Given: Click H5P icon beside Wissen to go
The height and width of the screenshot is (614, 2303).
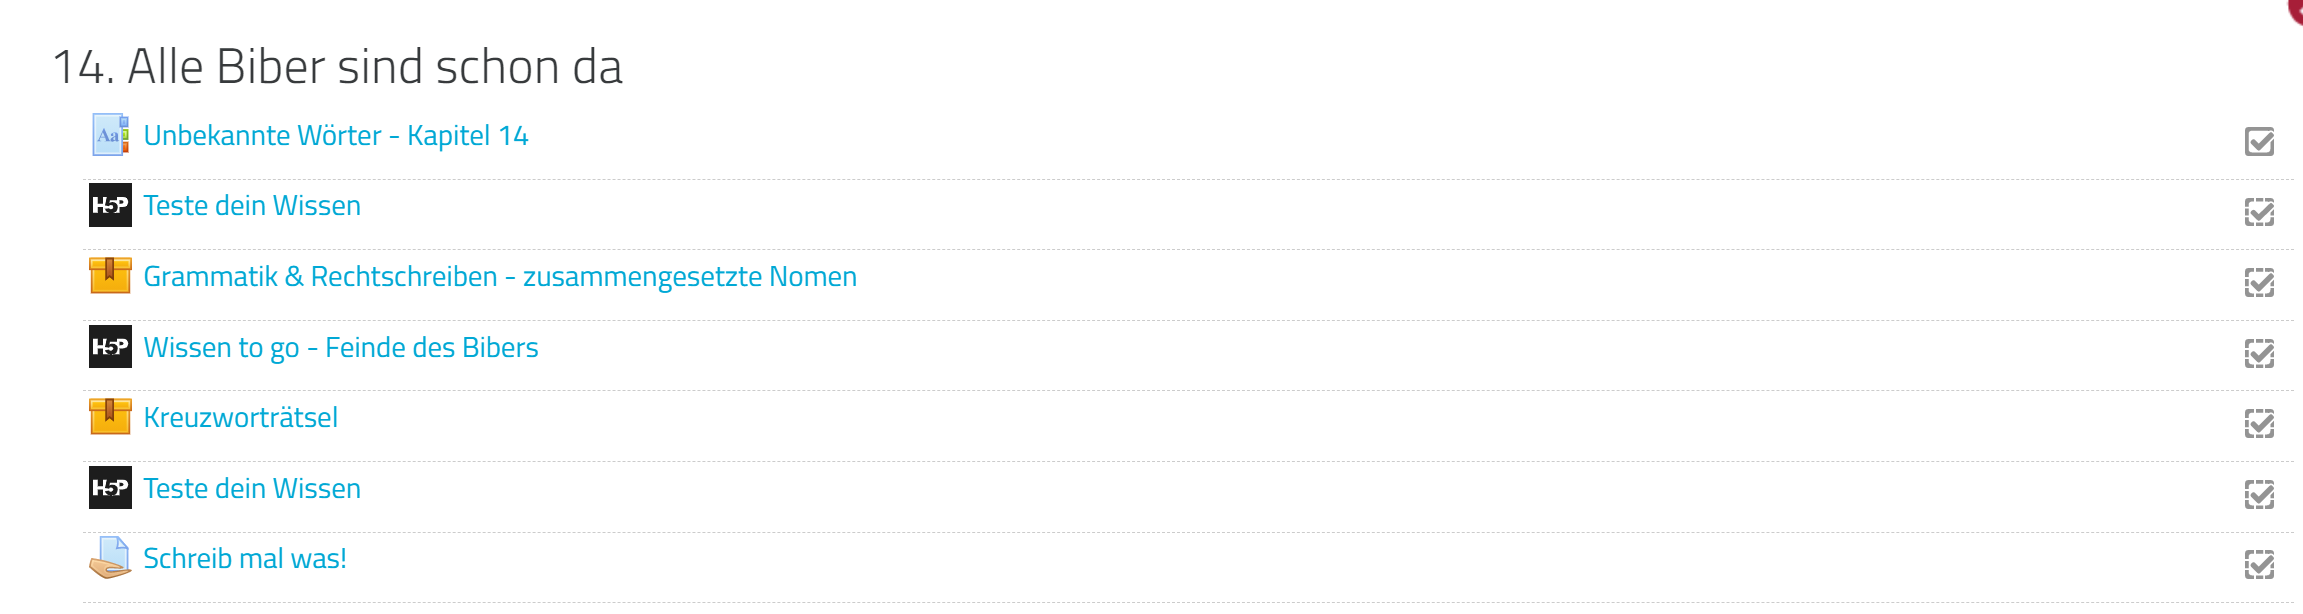Looking at the screenshot, I should [110, 347].
